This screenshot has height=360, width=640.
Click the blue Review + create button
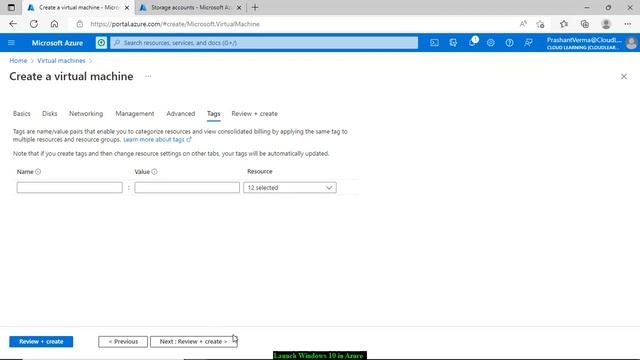click(x=41, y=342)
